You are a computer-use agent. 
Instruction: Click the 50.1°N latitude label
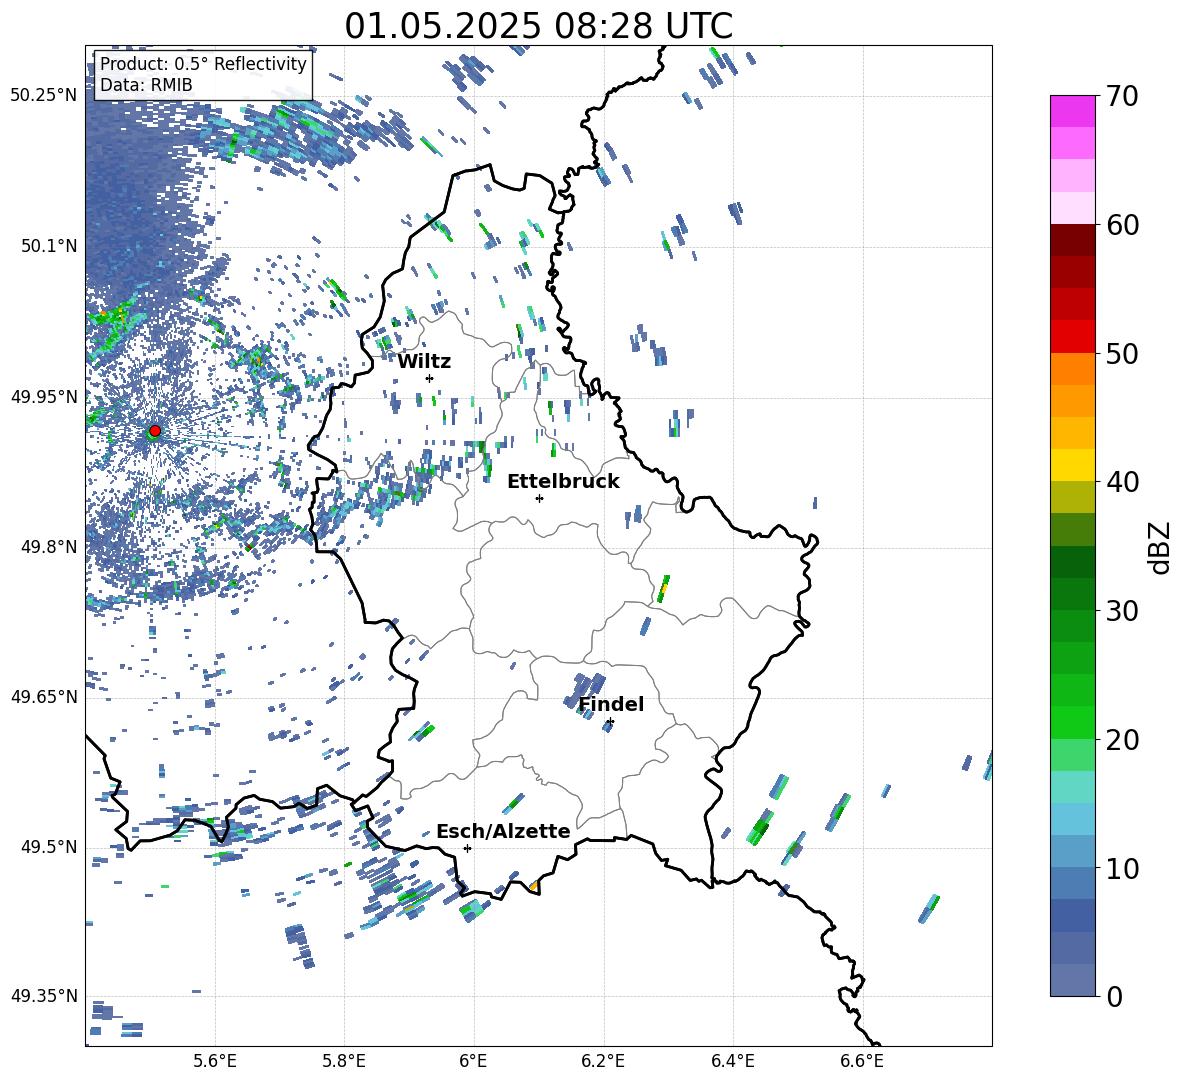pos(48,246)
